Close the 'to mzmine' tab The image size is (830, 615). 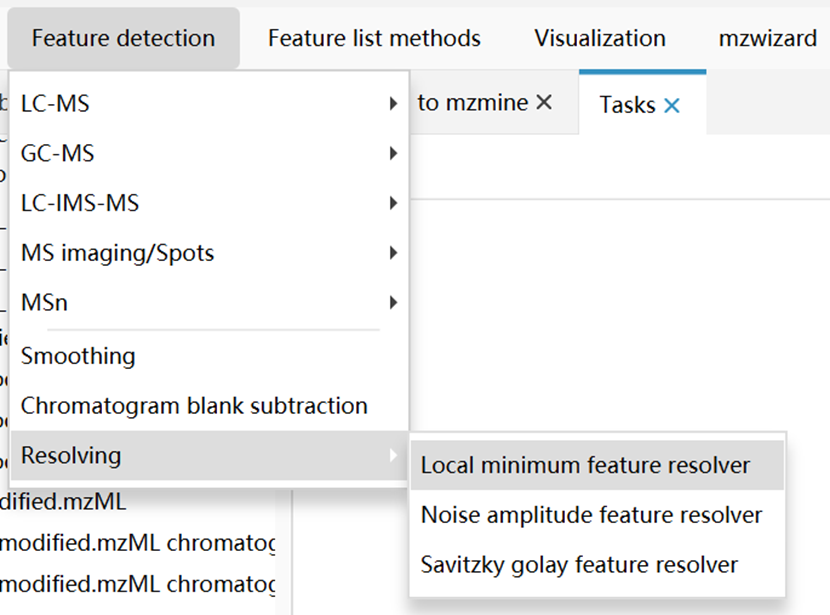click(x=544, y=102)
